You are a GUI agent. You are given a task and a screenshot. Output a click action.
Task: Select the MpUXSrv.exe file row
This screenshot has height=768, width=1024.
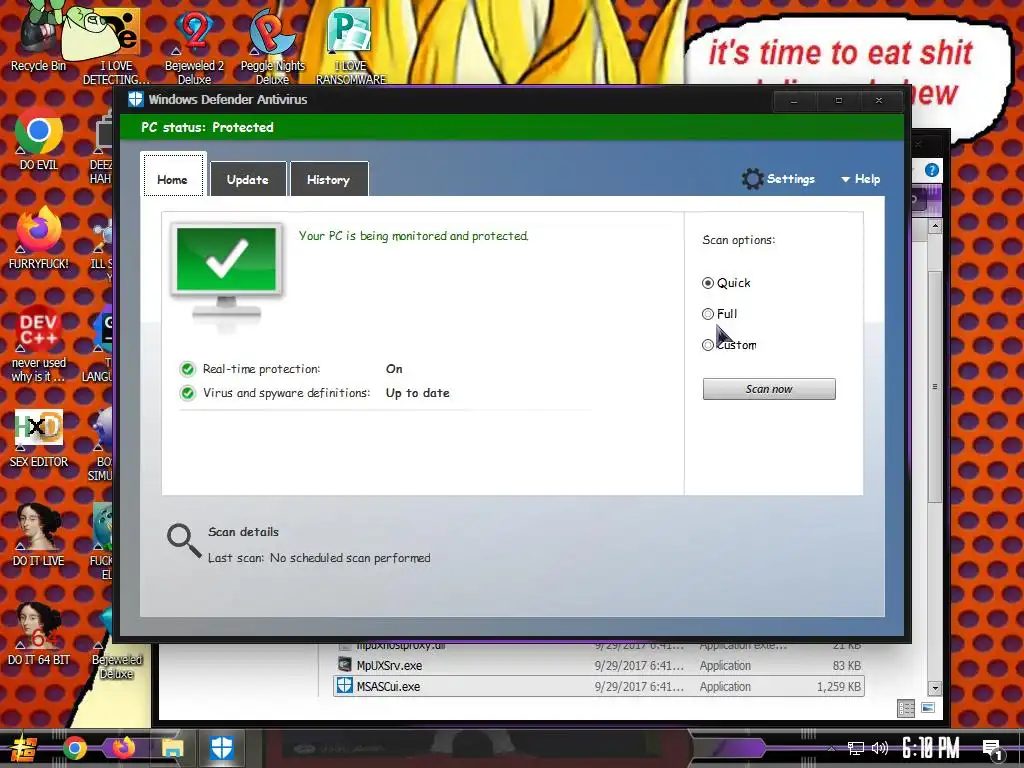pos(599,665)
